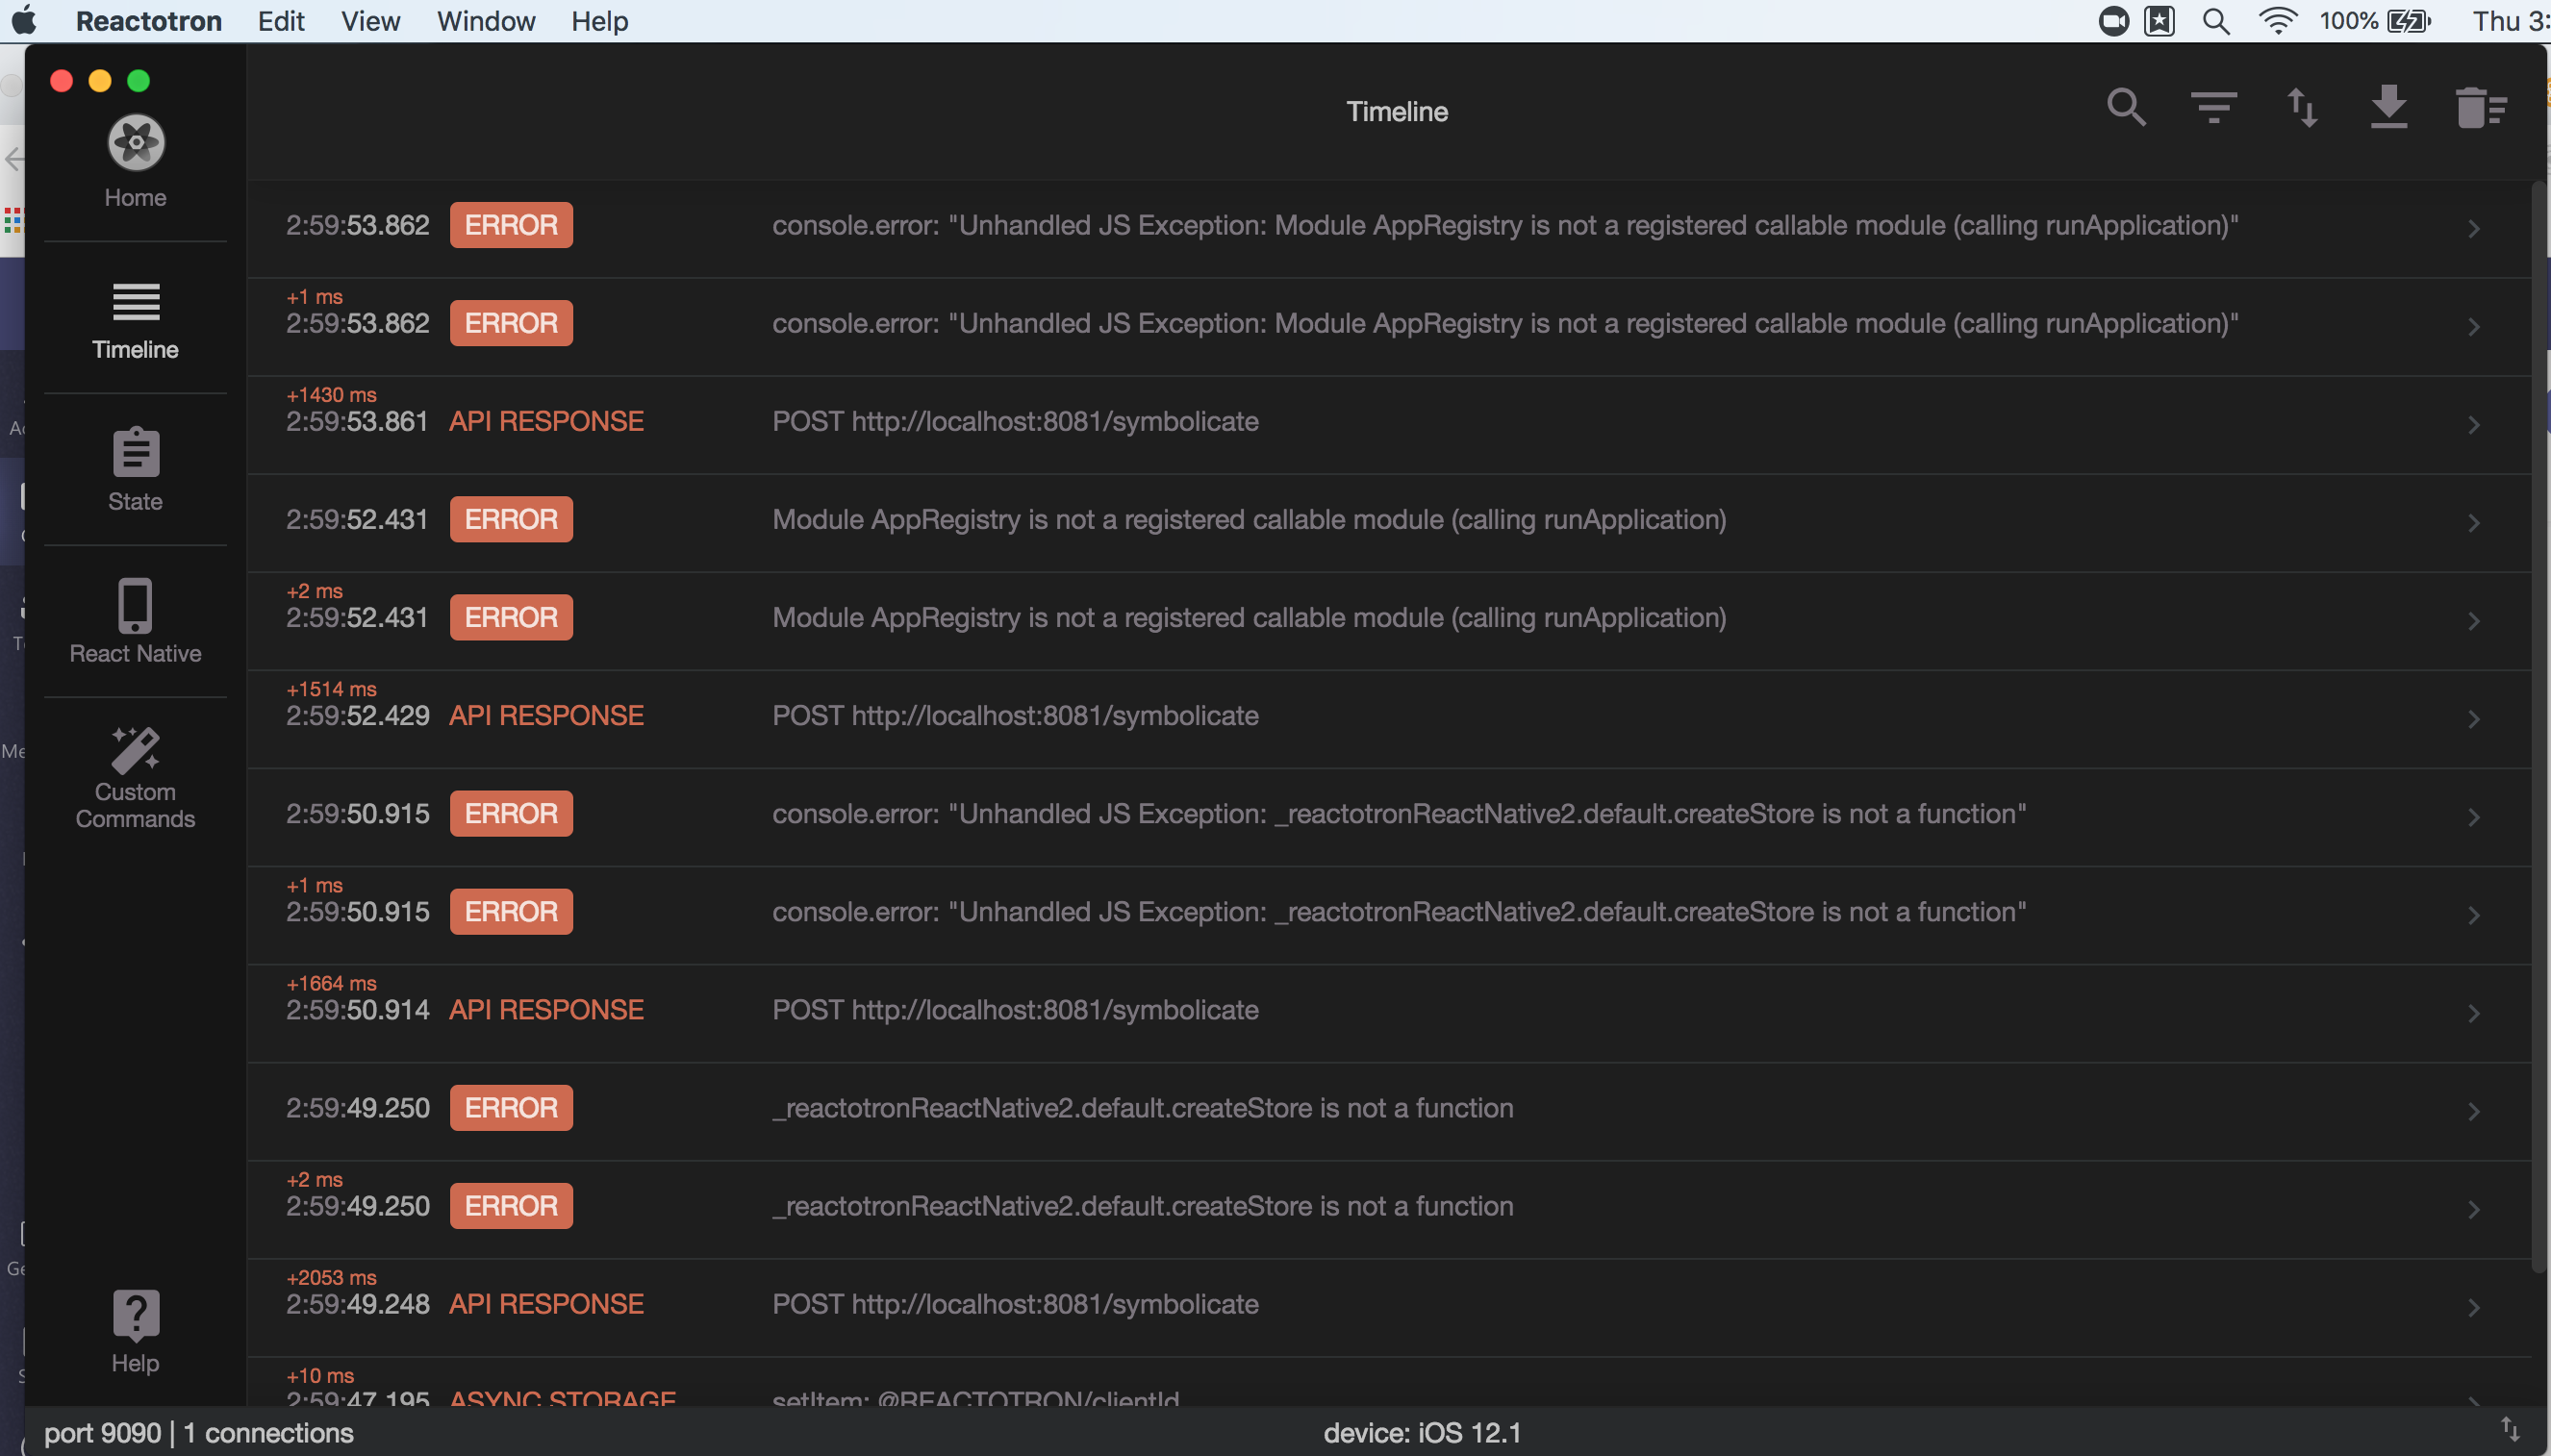Clear the timeline with trash icon
This screenshot has height=1456, width=2551.
[2479, 108]
